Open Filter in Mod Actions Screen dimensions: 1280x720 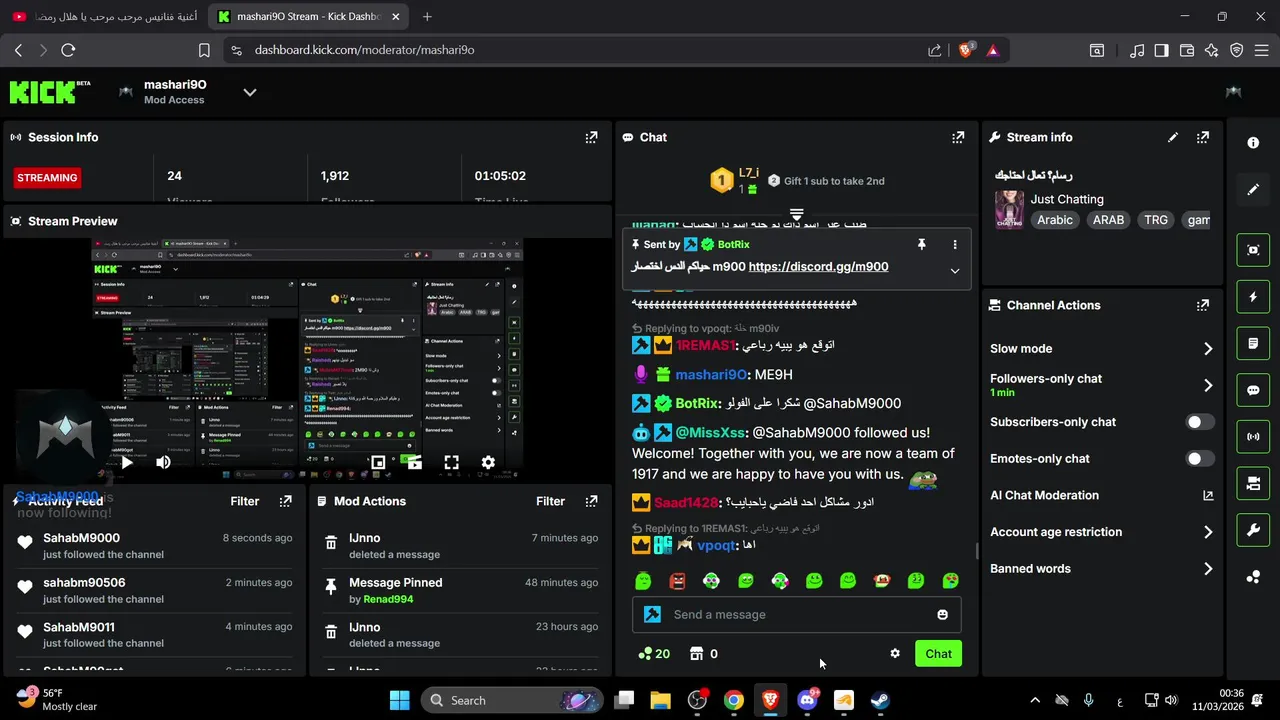pos(551,501)
